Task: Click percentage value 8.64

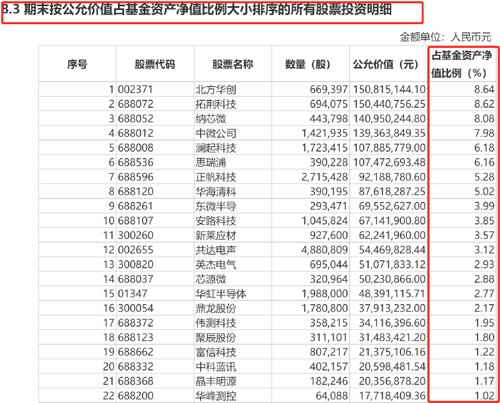Action: tap(484, 89)
